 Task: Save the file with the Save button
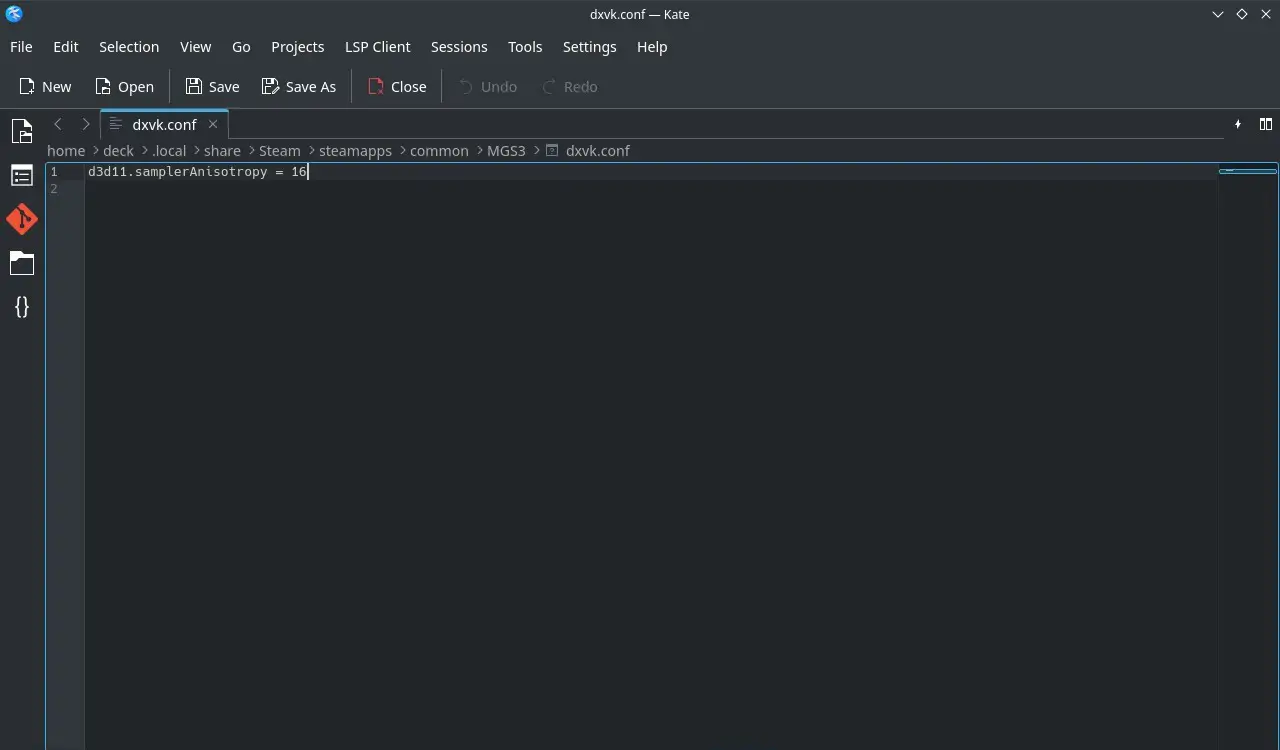212,87
